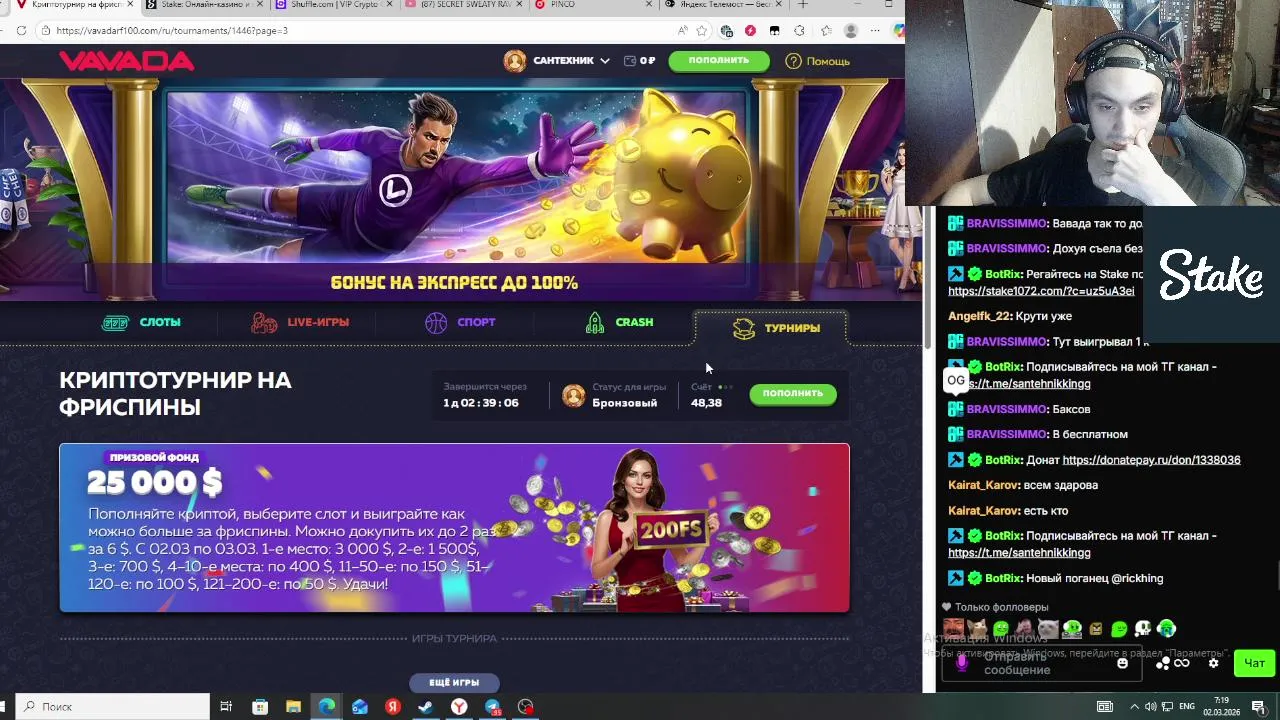Open the emoji picker smiley icon
Image resolution: width=1280 pixels, height=720 pixels.
[1122, 663]
